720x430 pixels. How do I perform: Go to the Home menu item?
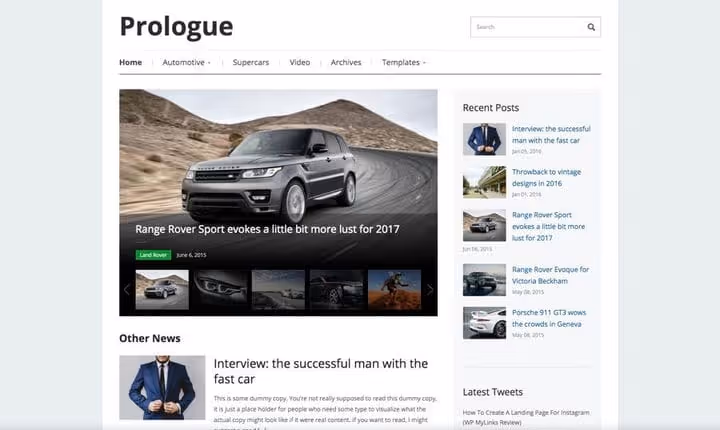(x=130, y=62)
